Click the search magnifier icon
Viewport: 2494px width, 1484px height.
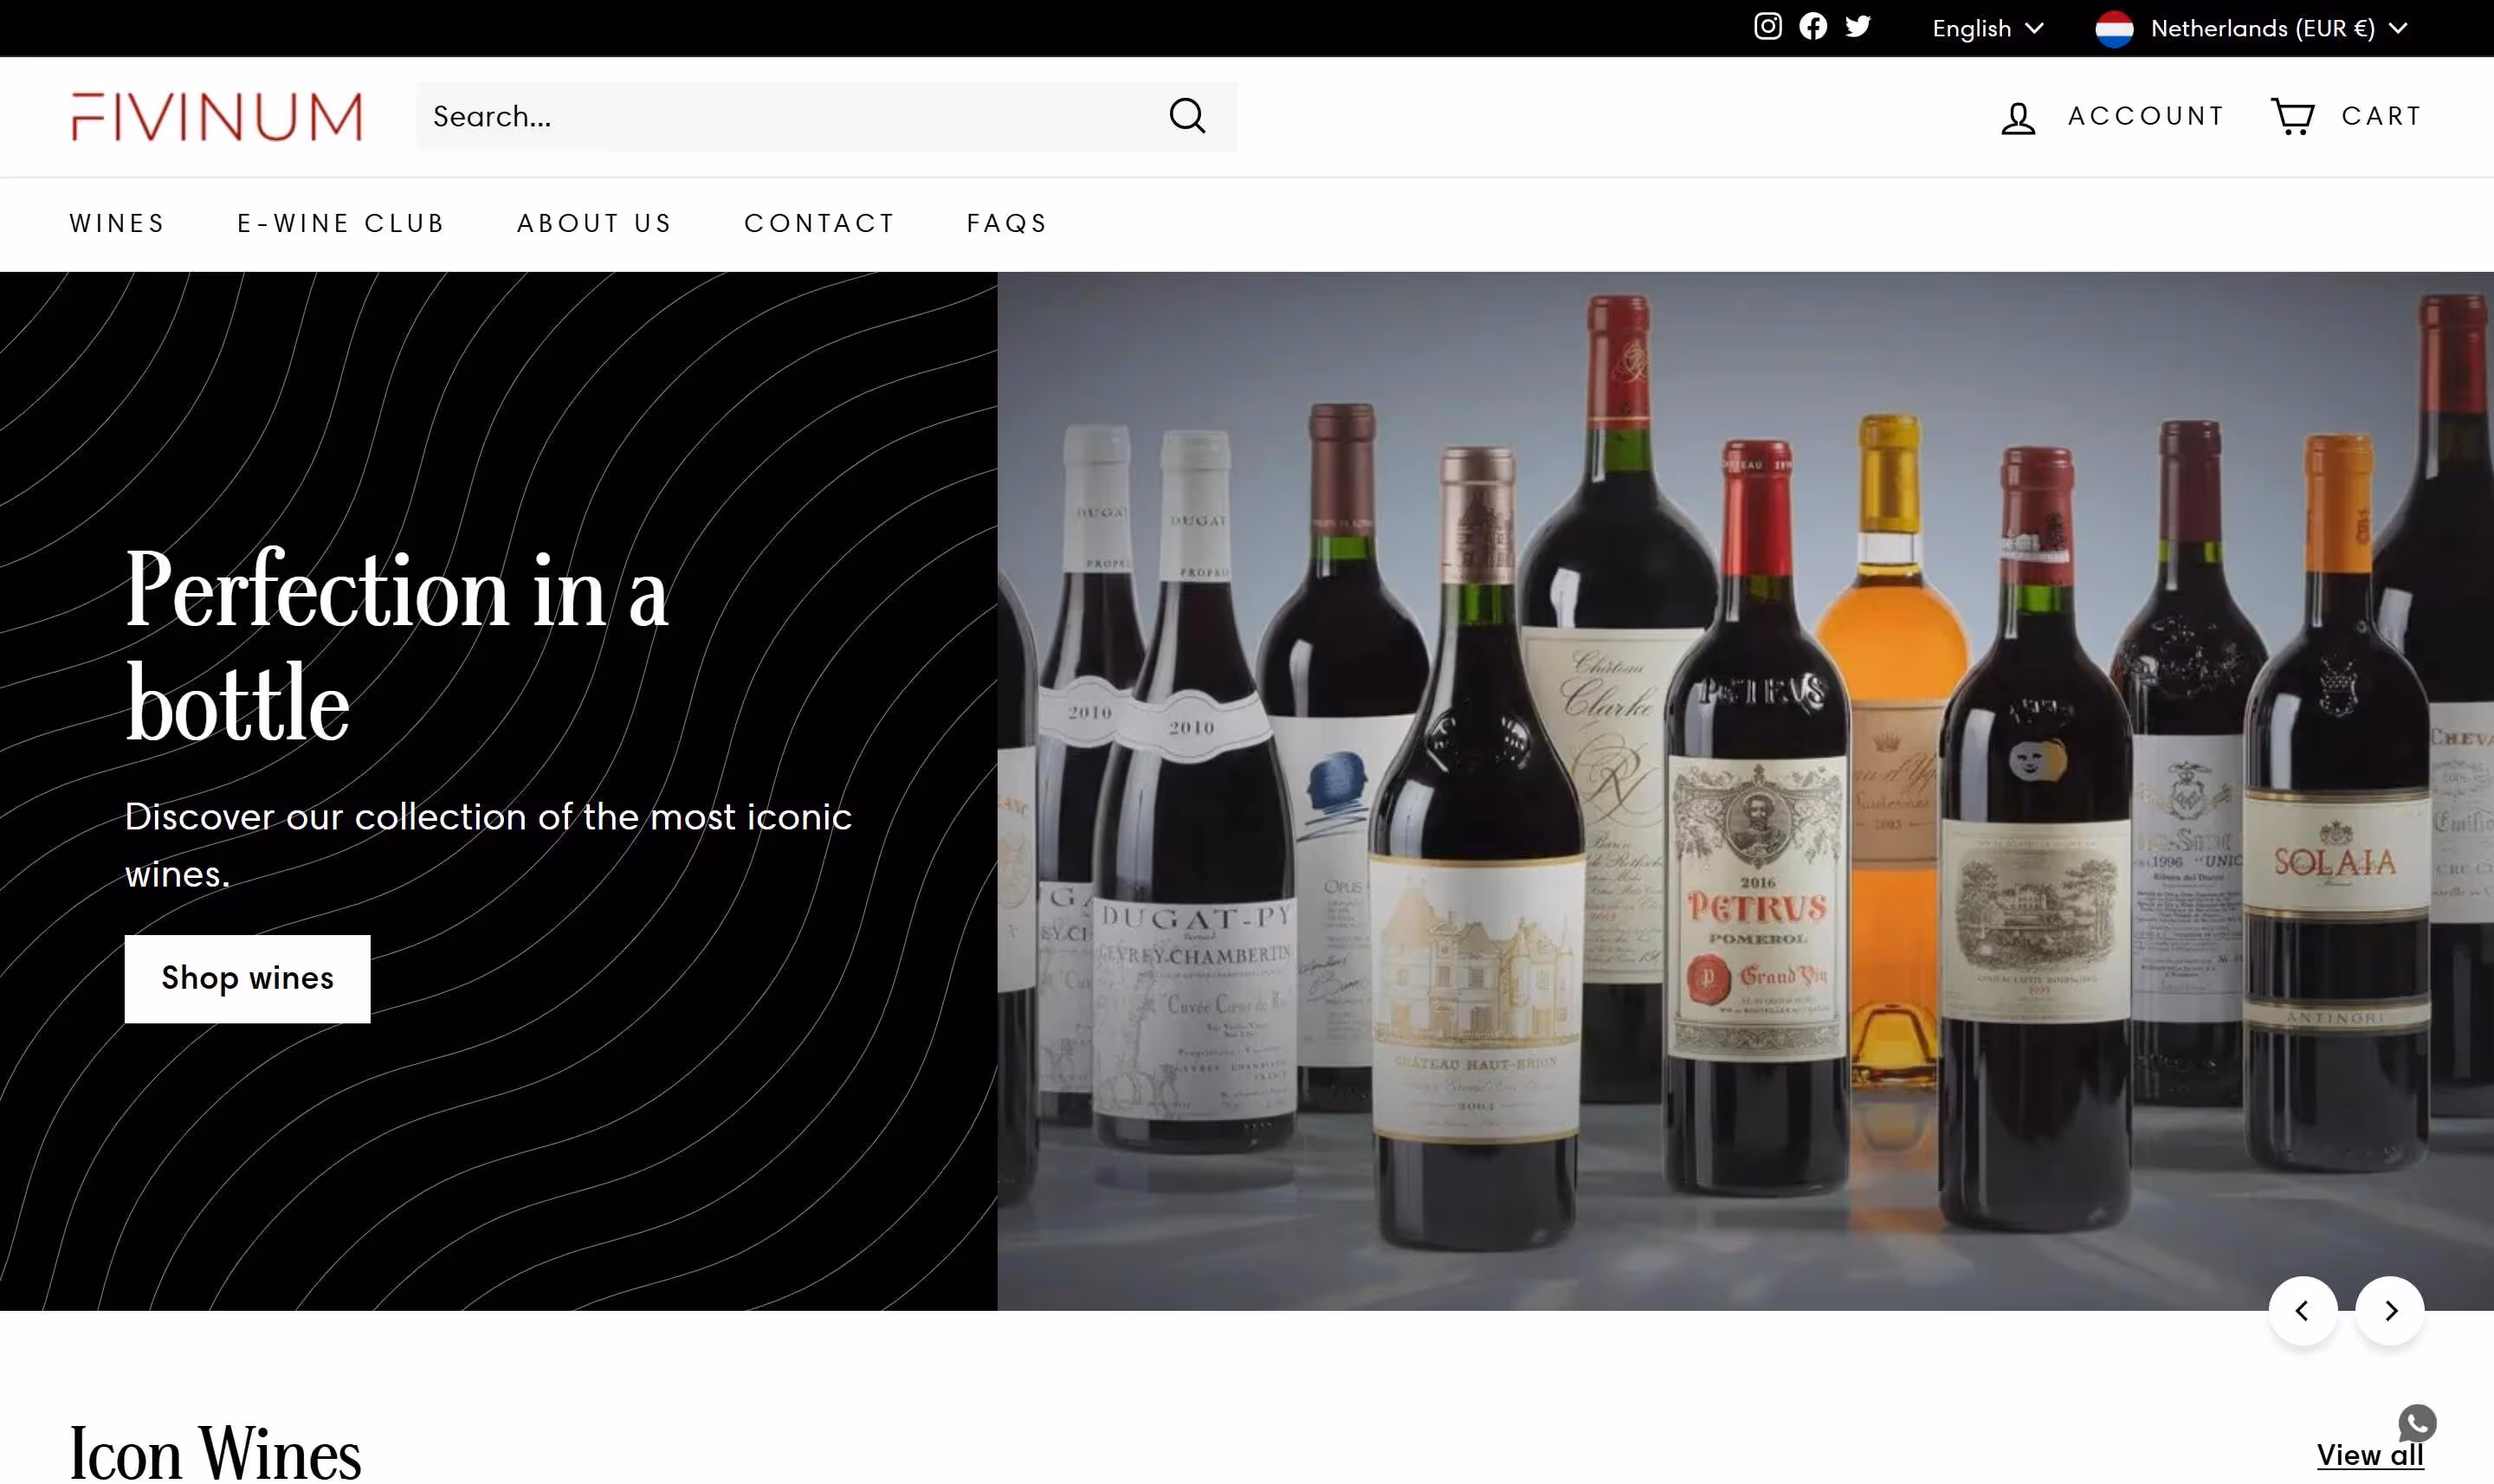1187,116
